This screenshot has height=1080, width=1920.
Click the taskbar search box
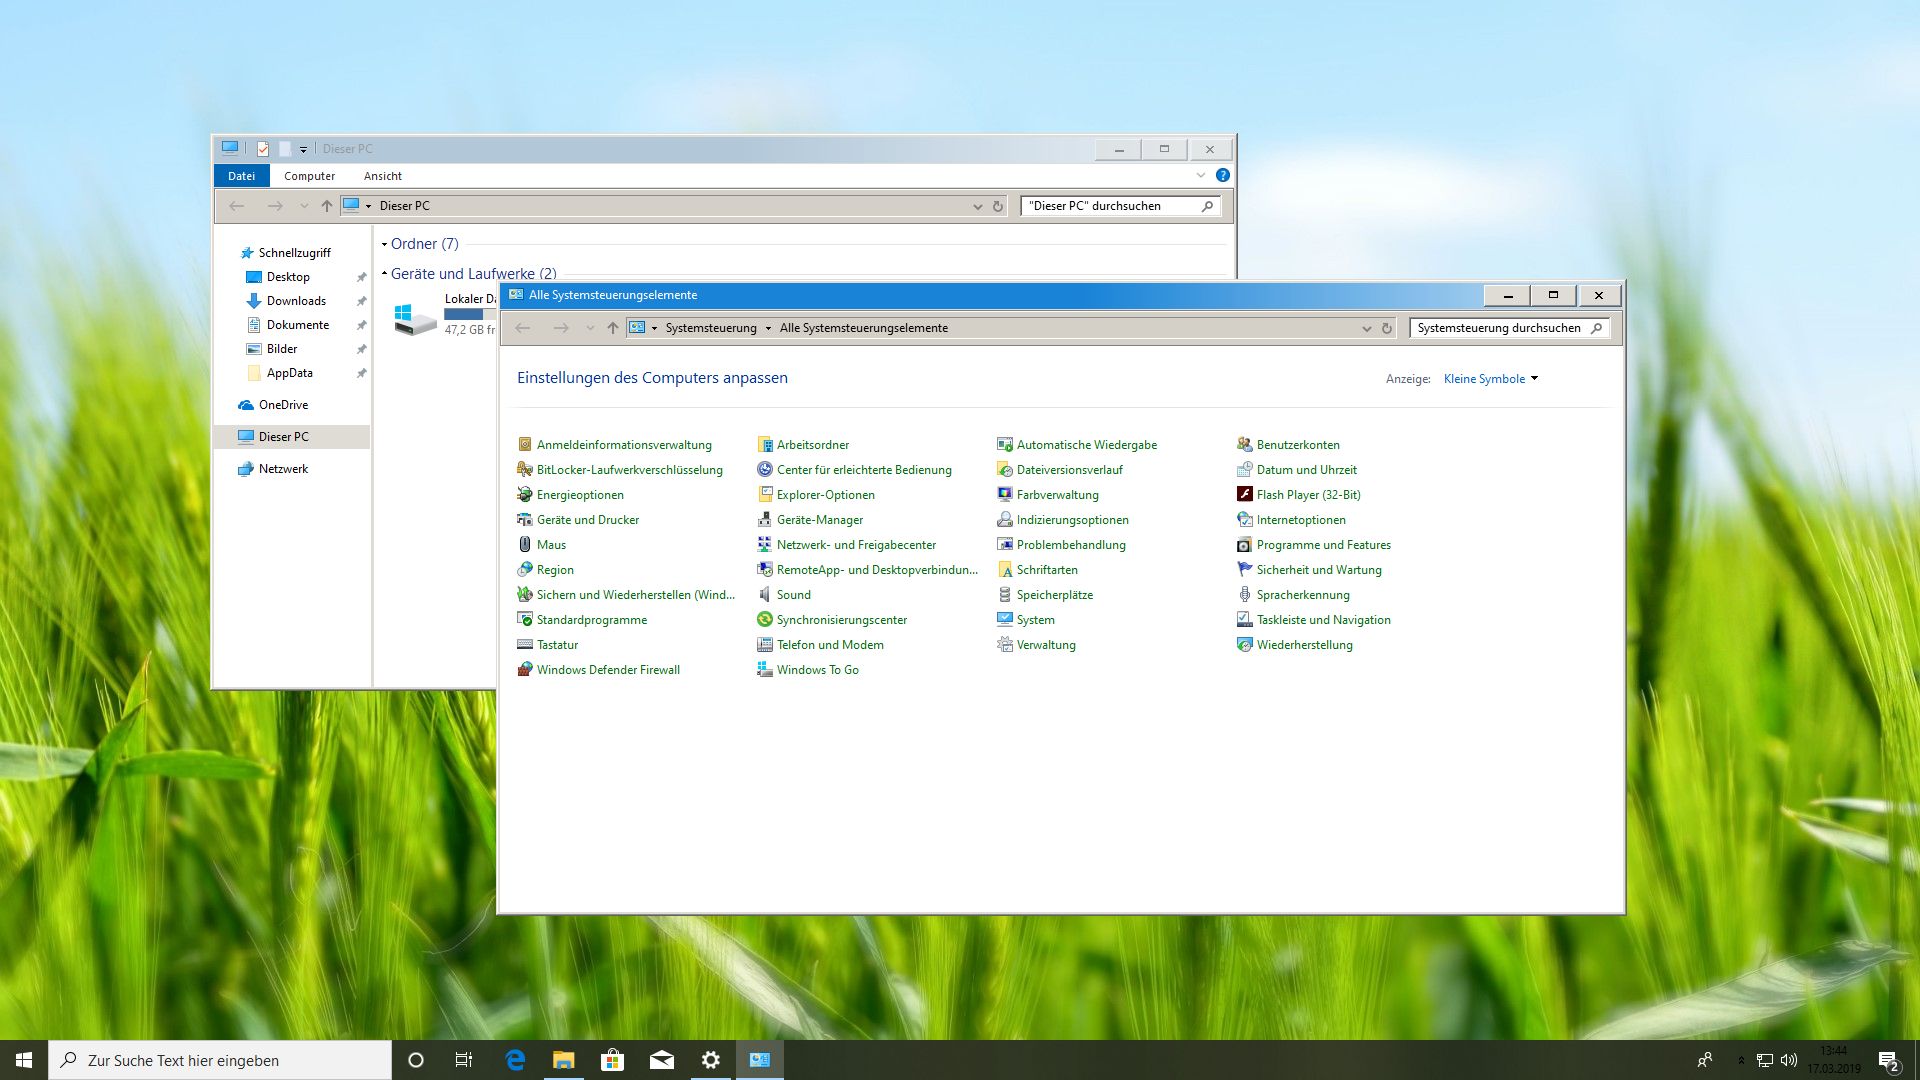tap(220, 1060)
